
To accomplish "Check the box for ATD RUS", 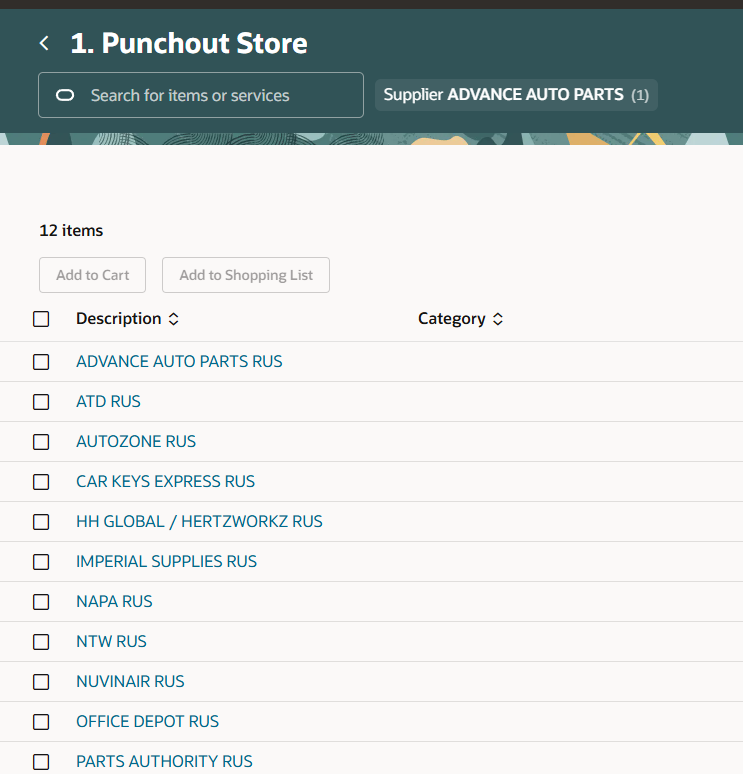I will (41, 402).
